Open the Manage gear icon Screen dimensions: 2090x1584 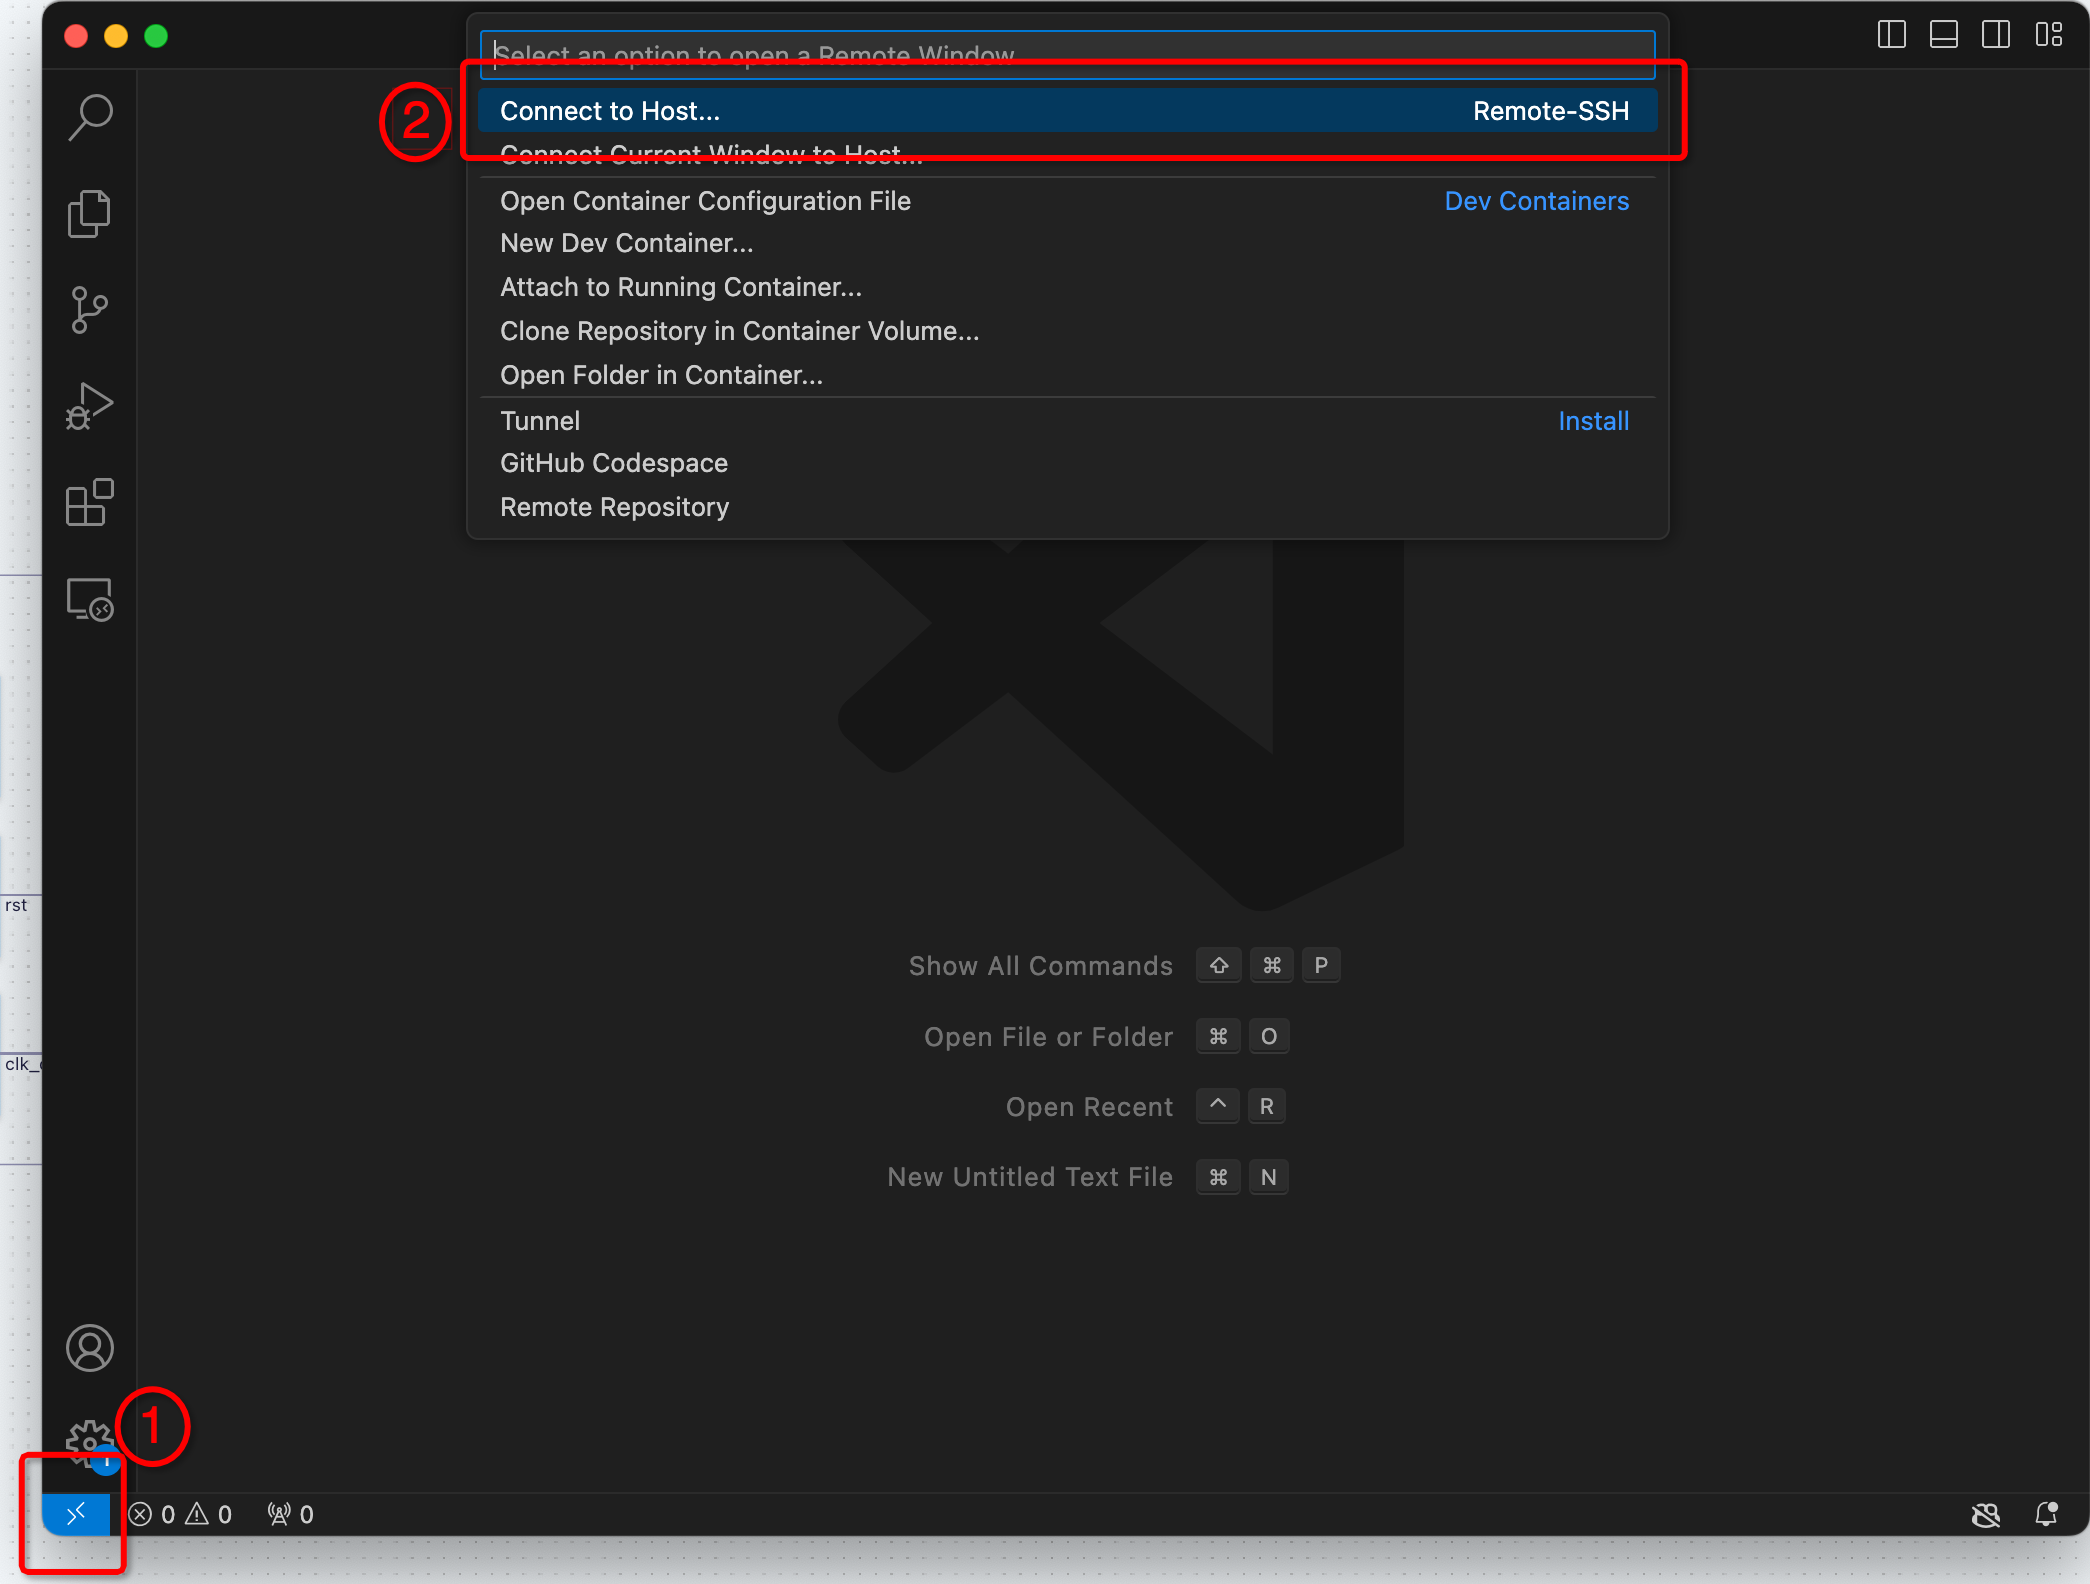pos(90,1444)
